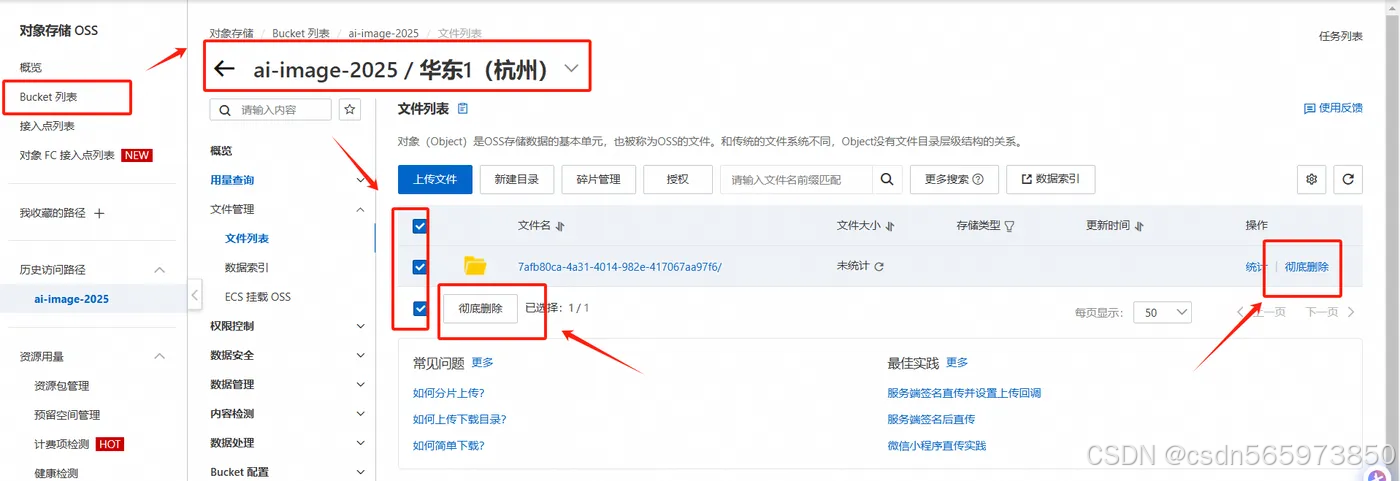Open 资源包管理 under 资源用量
The height and width of the screenshot is (481, 1400).
pos(62,385)
